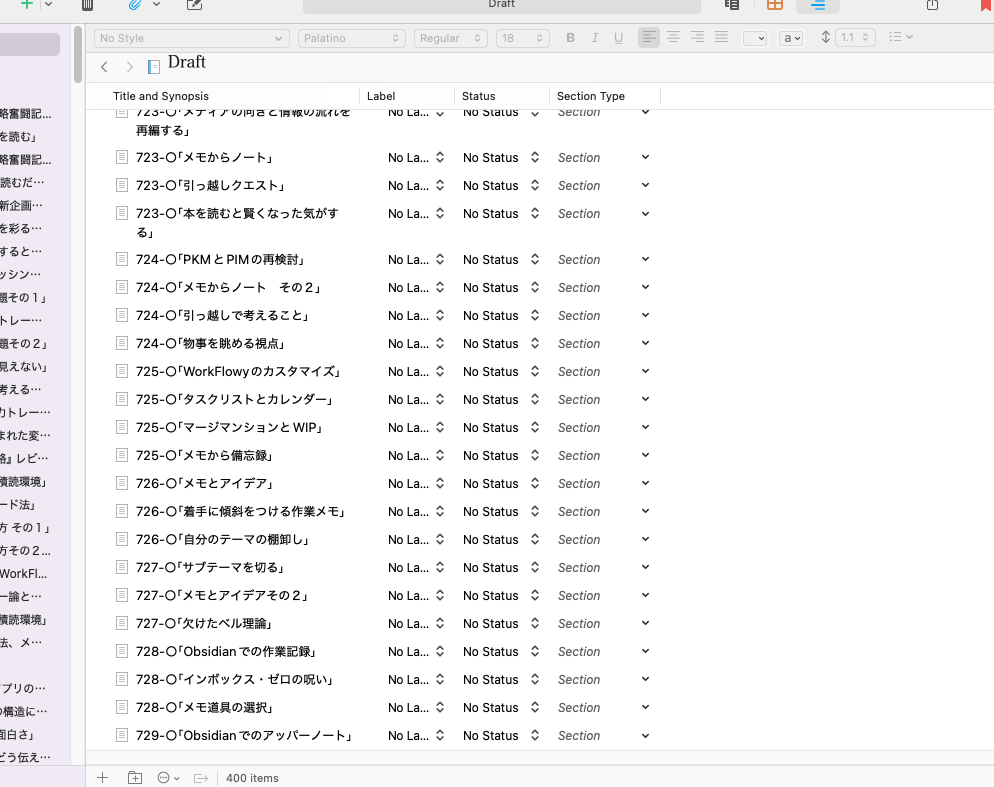This screenshot has height=787, width=994.
Task: Click document icon of 724-〇「物事を眺める視点」row
Action: click(x=122, y=343)
